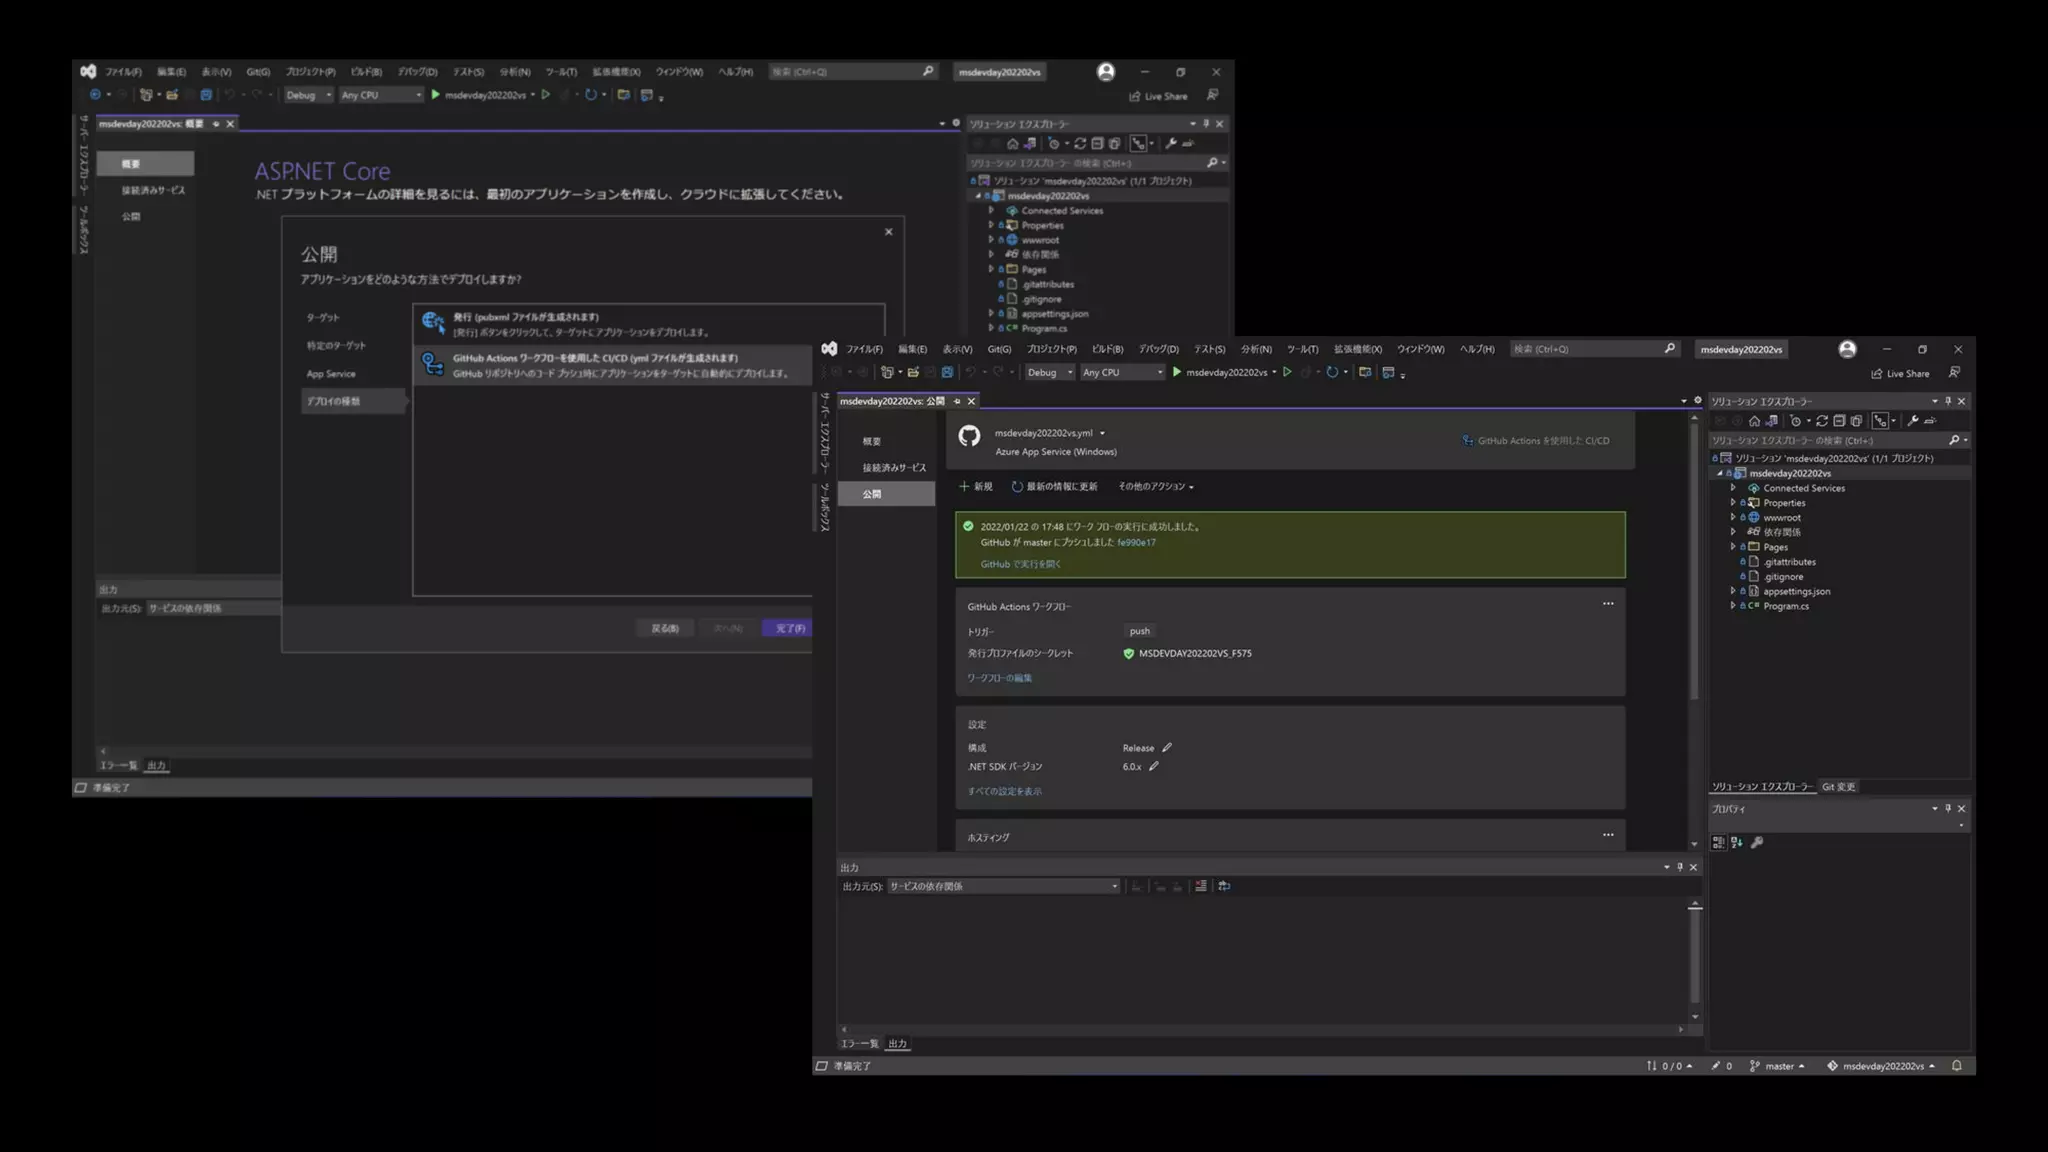Expand the Pages folder in the front Solution Explorer
Screen dimensions: 2048x1152
1733,547
